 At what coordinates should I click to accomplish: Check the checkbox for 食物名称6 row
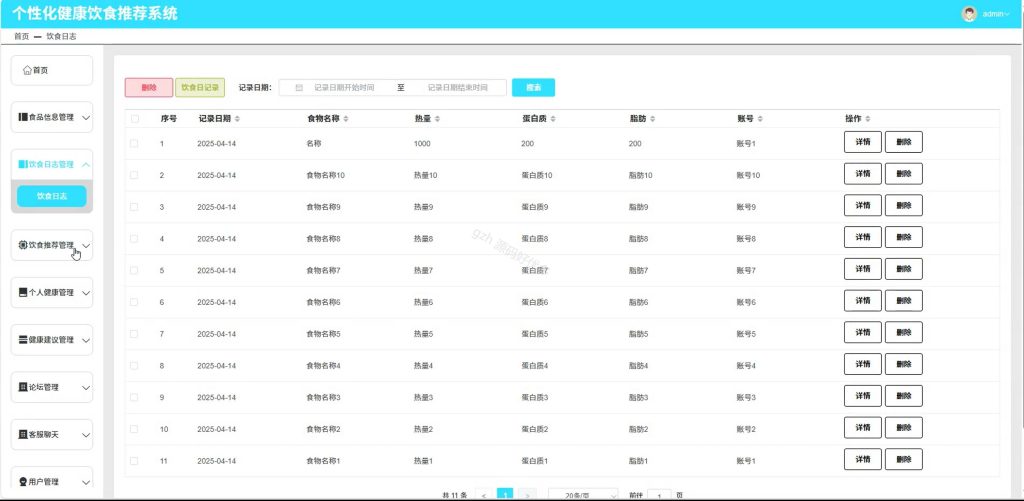[134, 302]
